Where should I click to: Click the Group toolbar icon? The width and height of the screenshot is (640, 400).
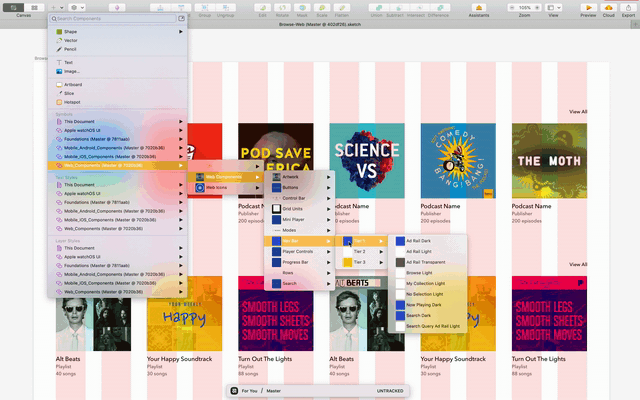coord(204,7)
